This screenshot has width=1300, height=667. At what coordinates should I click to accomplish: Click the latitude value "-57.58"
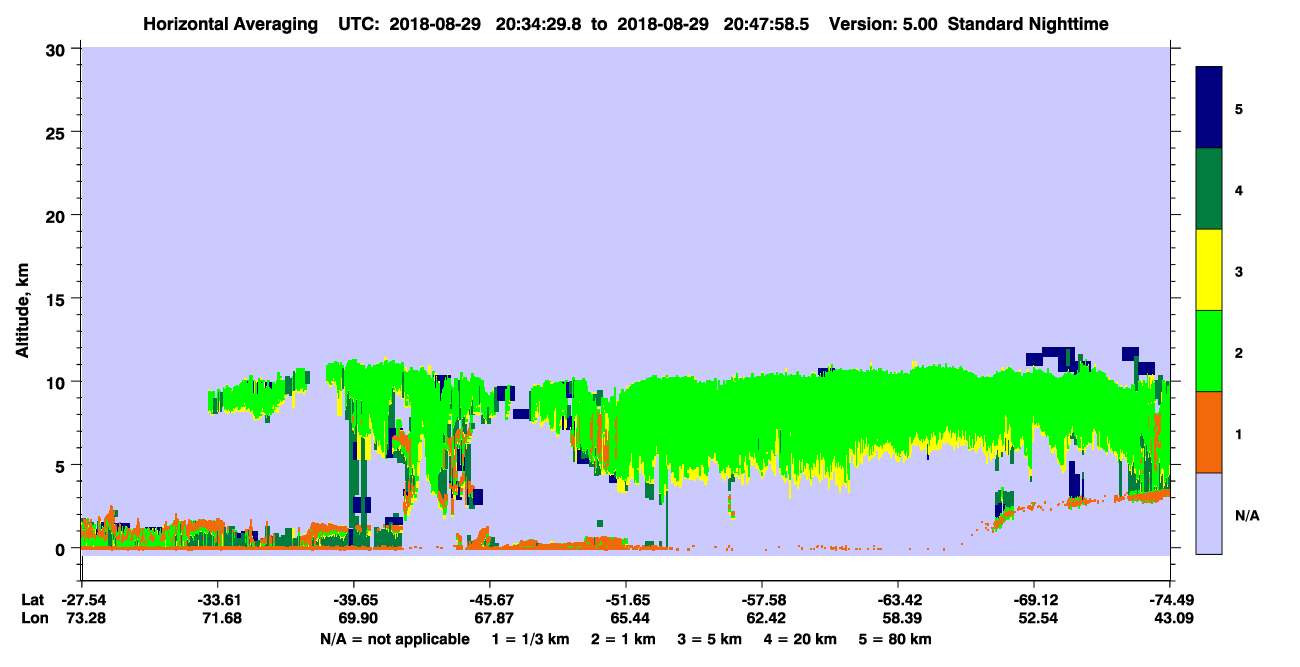point(762,600)
